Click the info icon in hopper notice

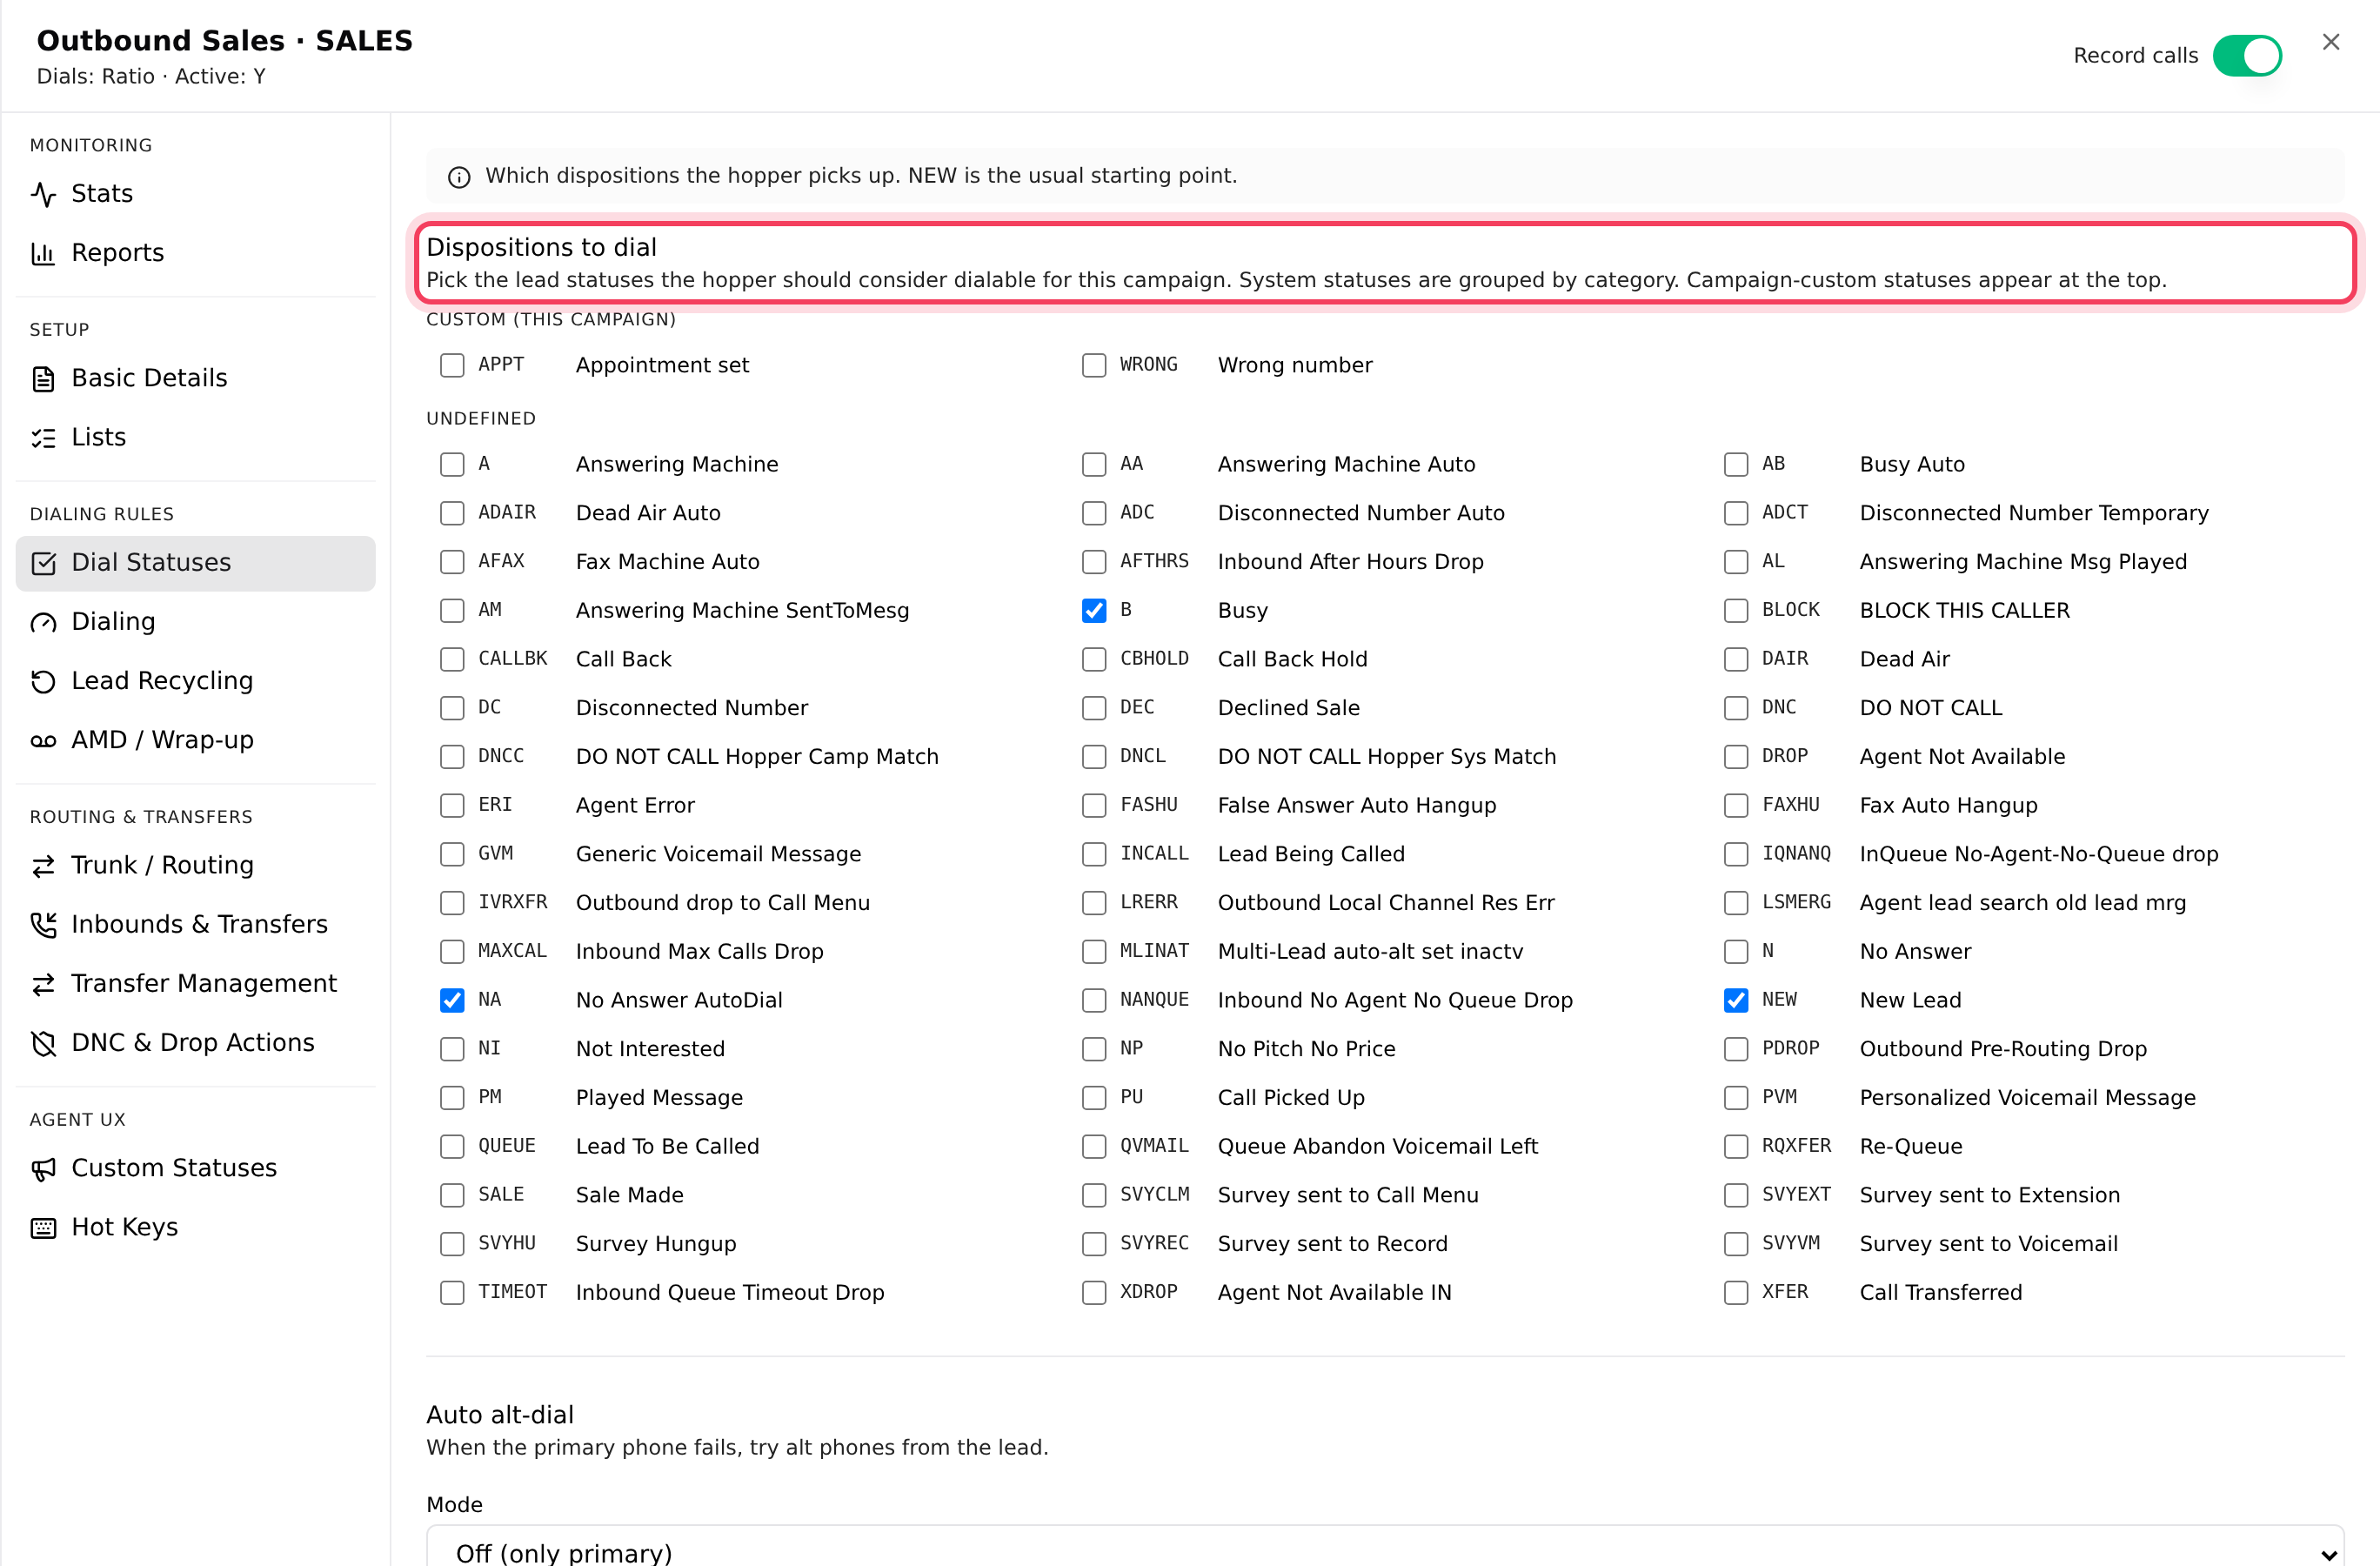[x=459, y=177]
